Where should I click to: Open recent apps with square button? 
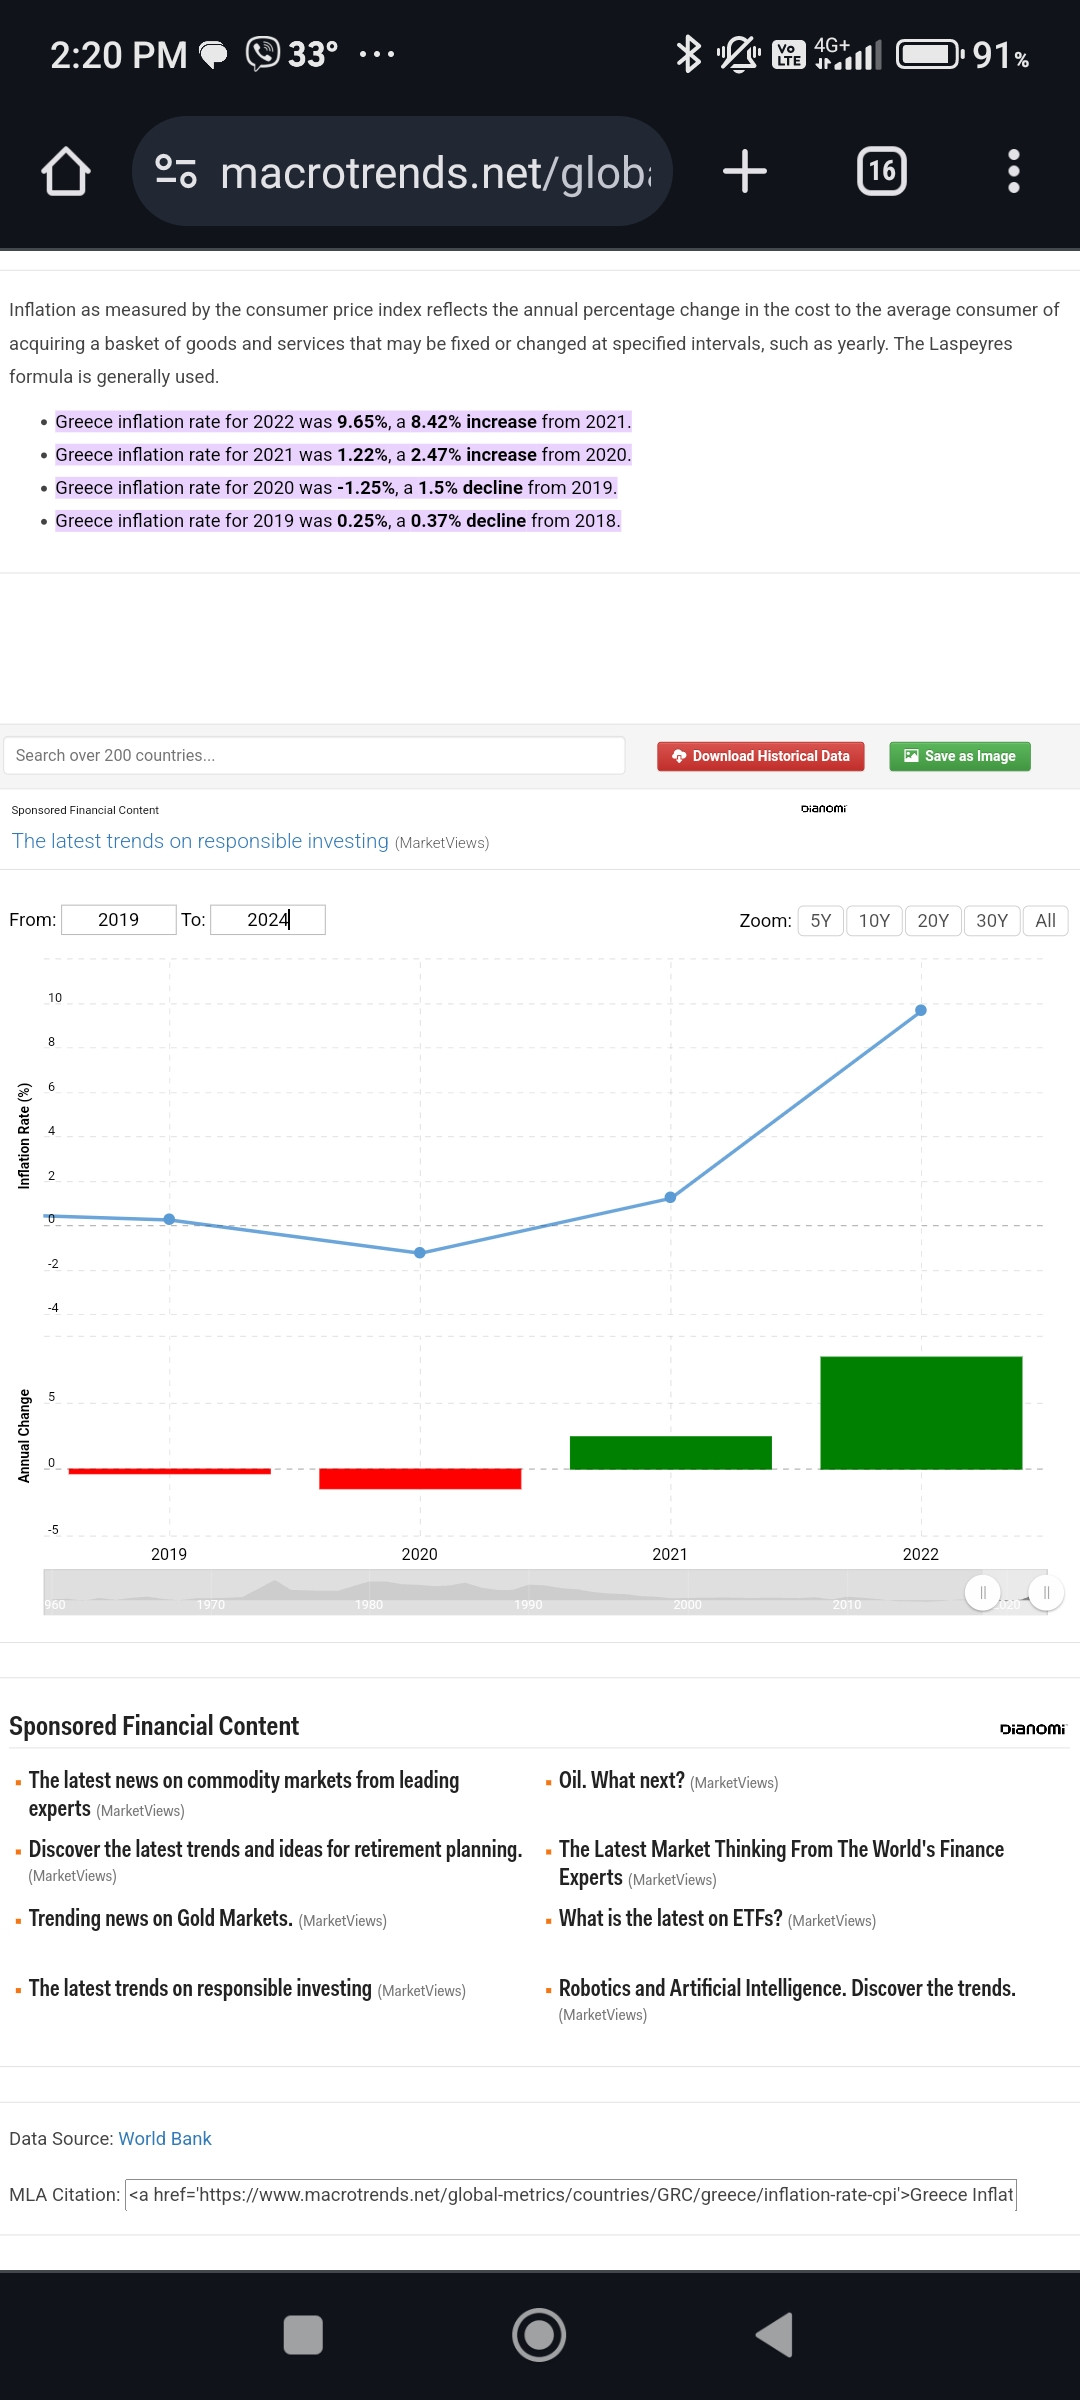pyautogui.click(x=303, y=2335)
